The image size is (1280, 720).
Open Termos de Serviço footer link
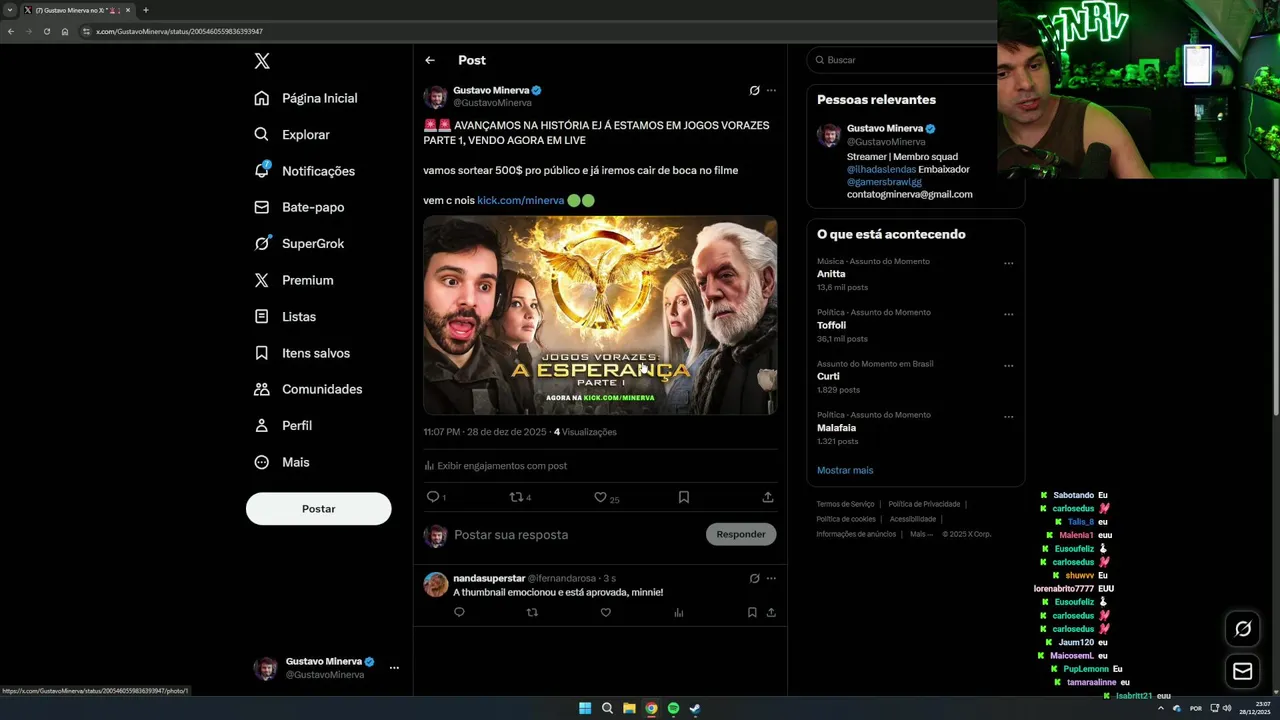tap(845, 504)
